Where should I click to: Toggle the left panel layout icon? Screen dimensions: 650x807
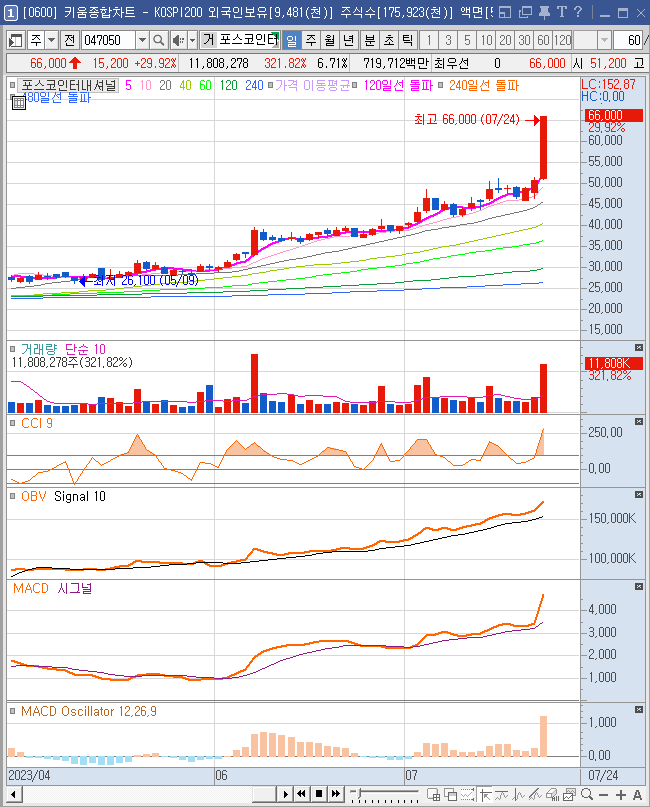coord(16,40)
